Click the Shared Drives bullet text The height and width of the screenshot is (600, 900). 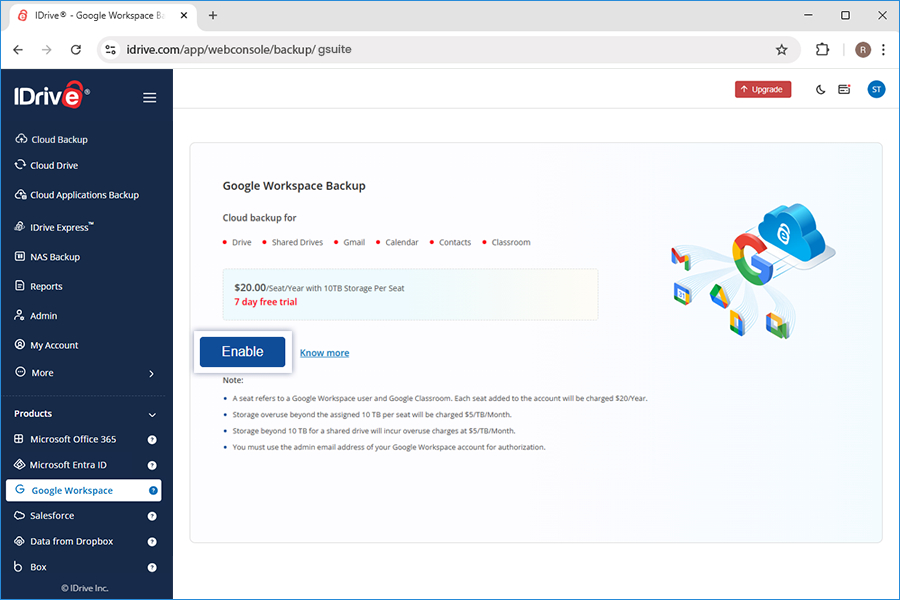tap(297, 242)
